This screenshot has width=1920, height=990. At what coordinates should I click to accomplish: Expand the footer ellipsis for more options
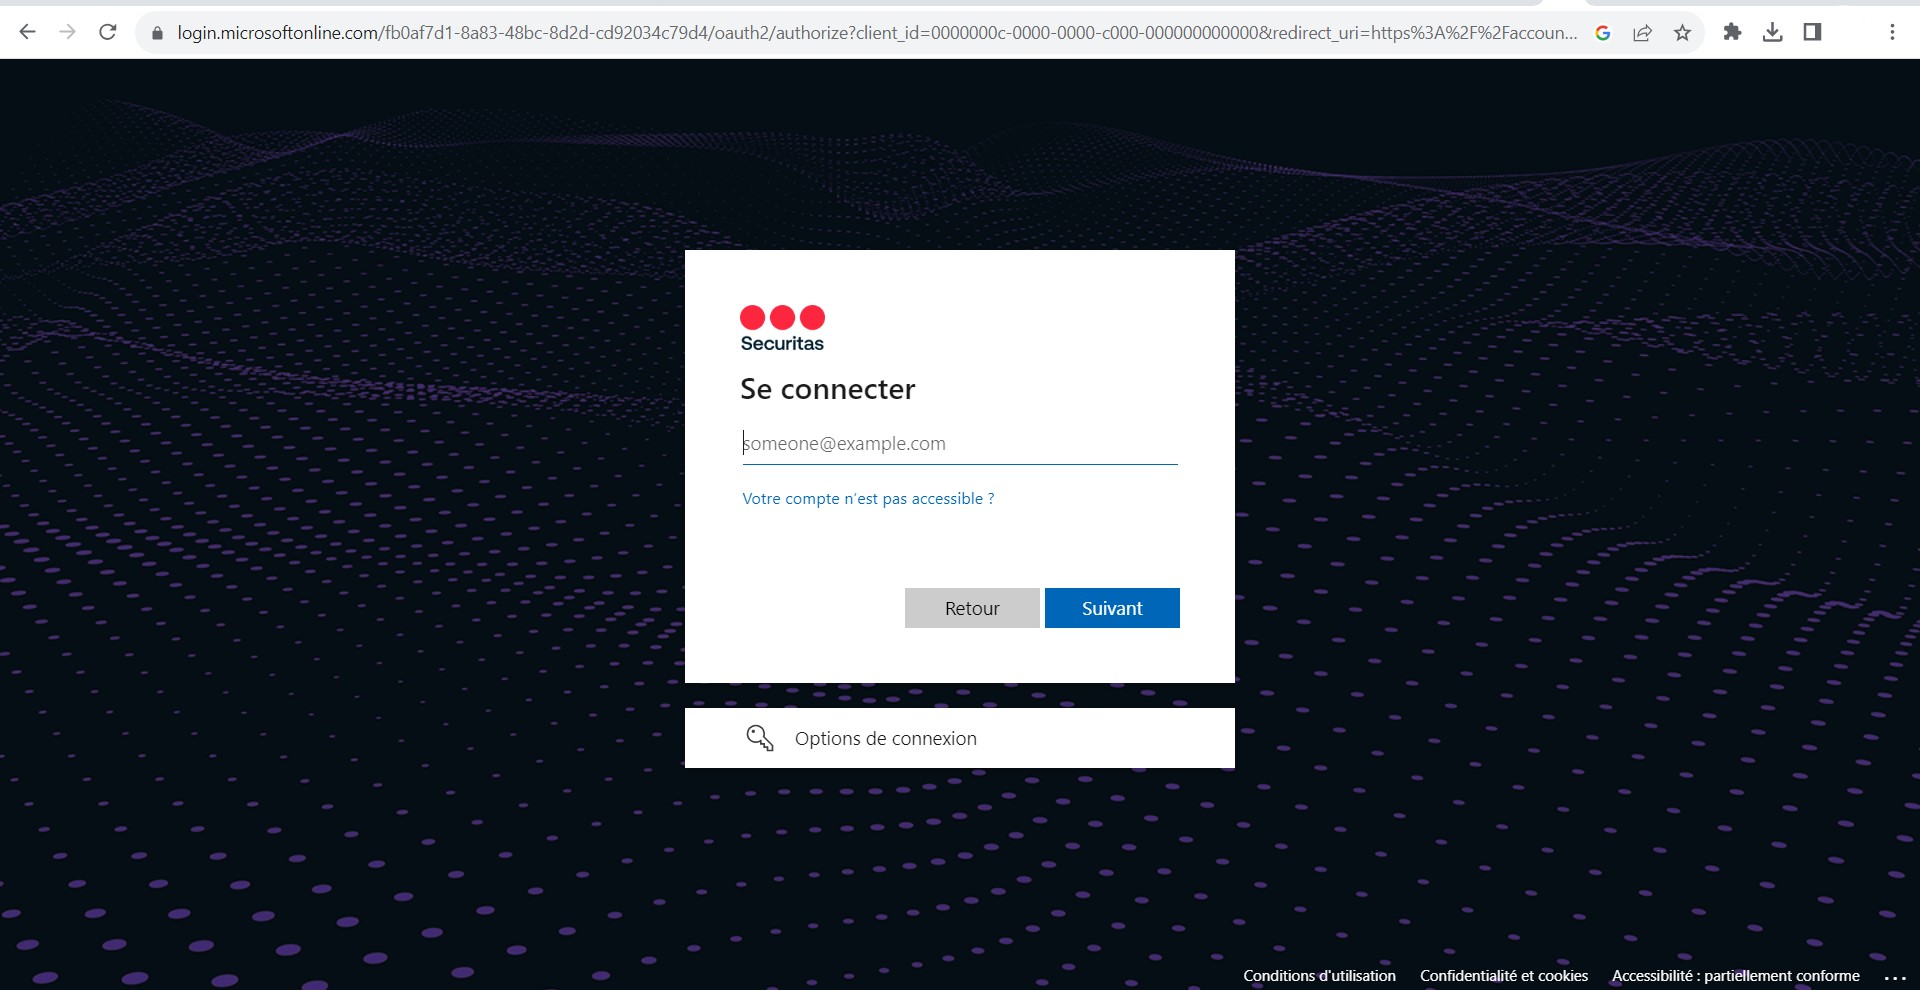tap(1894, 977)
